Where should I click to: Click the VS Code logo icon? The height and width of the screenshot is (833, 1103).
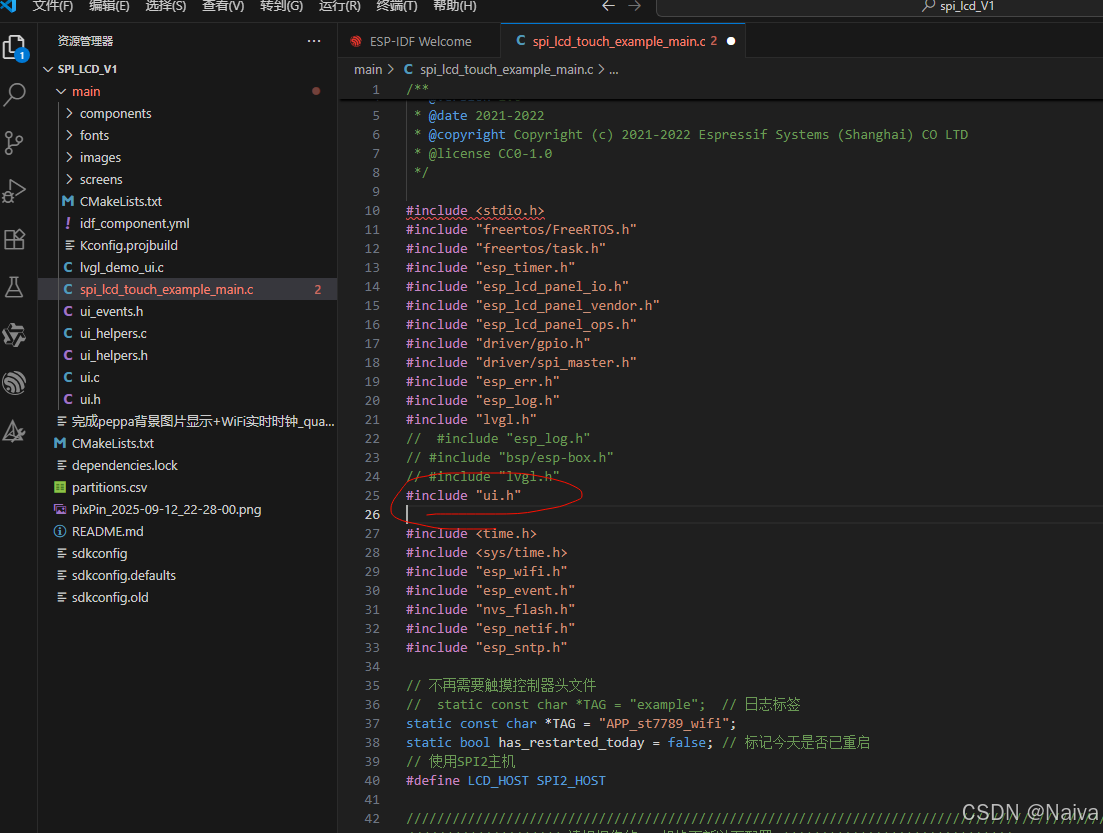(x=8, y=6)
